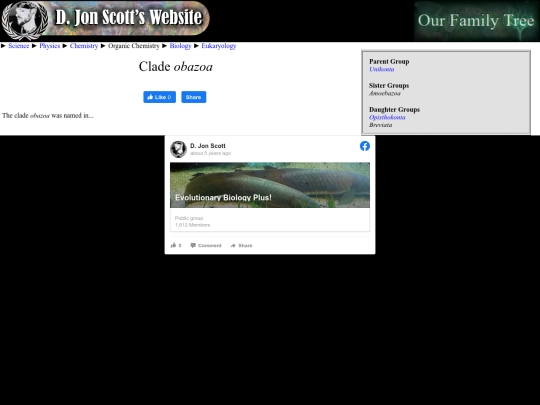Click the Daughter Groups heading

394,110
